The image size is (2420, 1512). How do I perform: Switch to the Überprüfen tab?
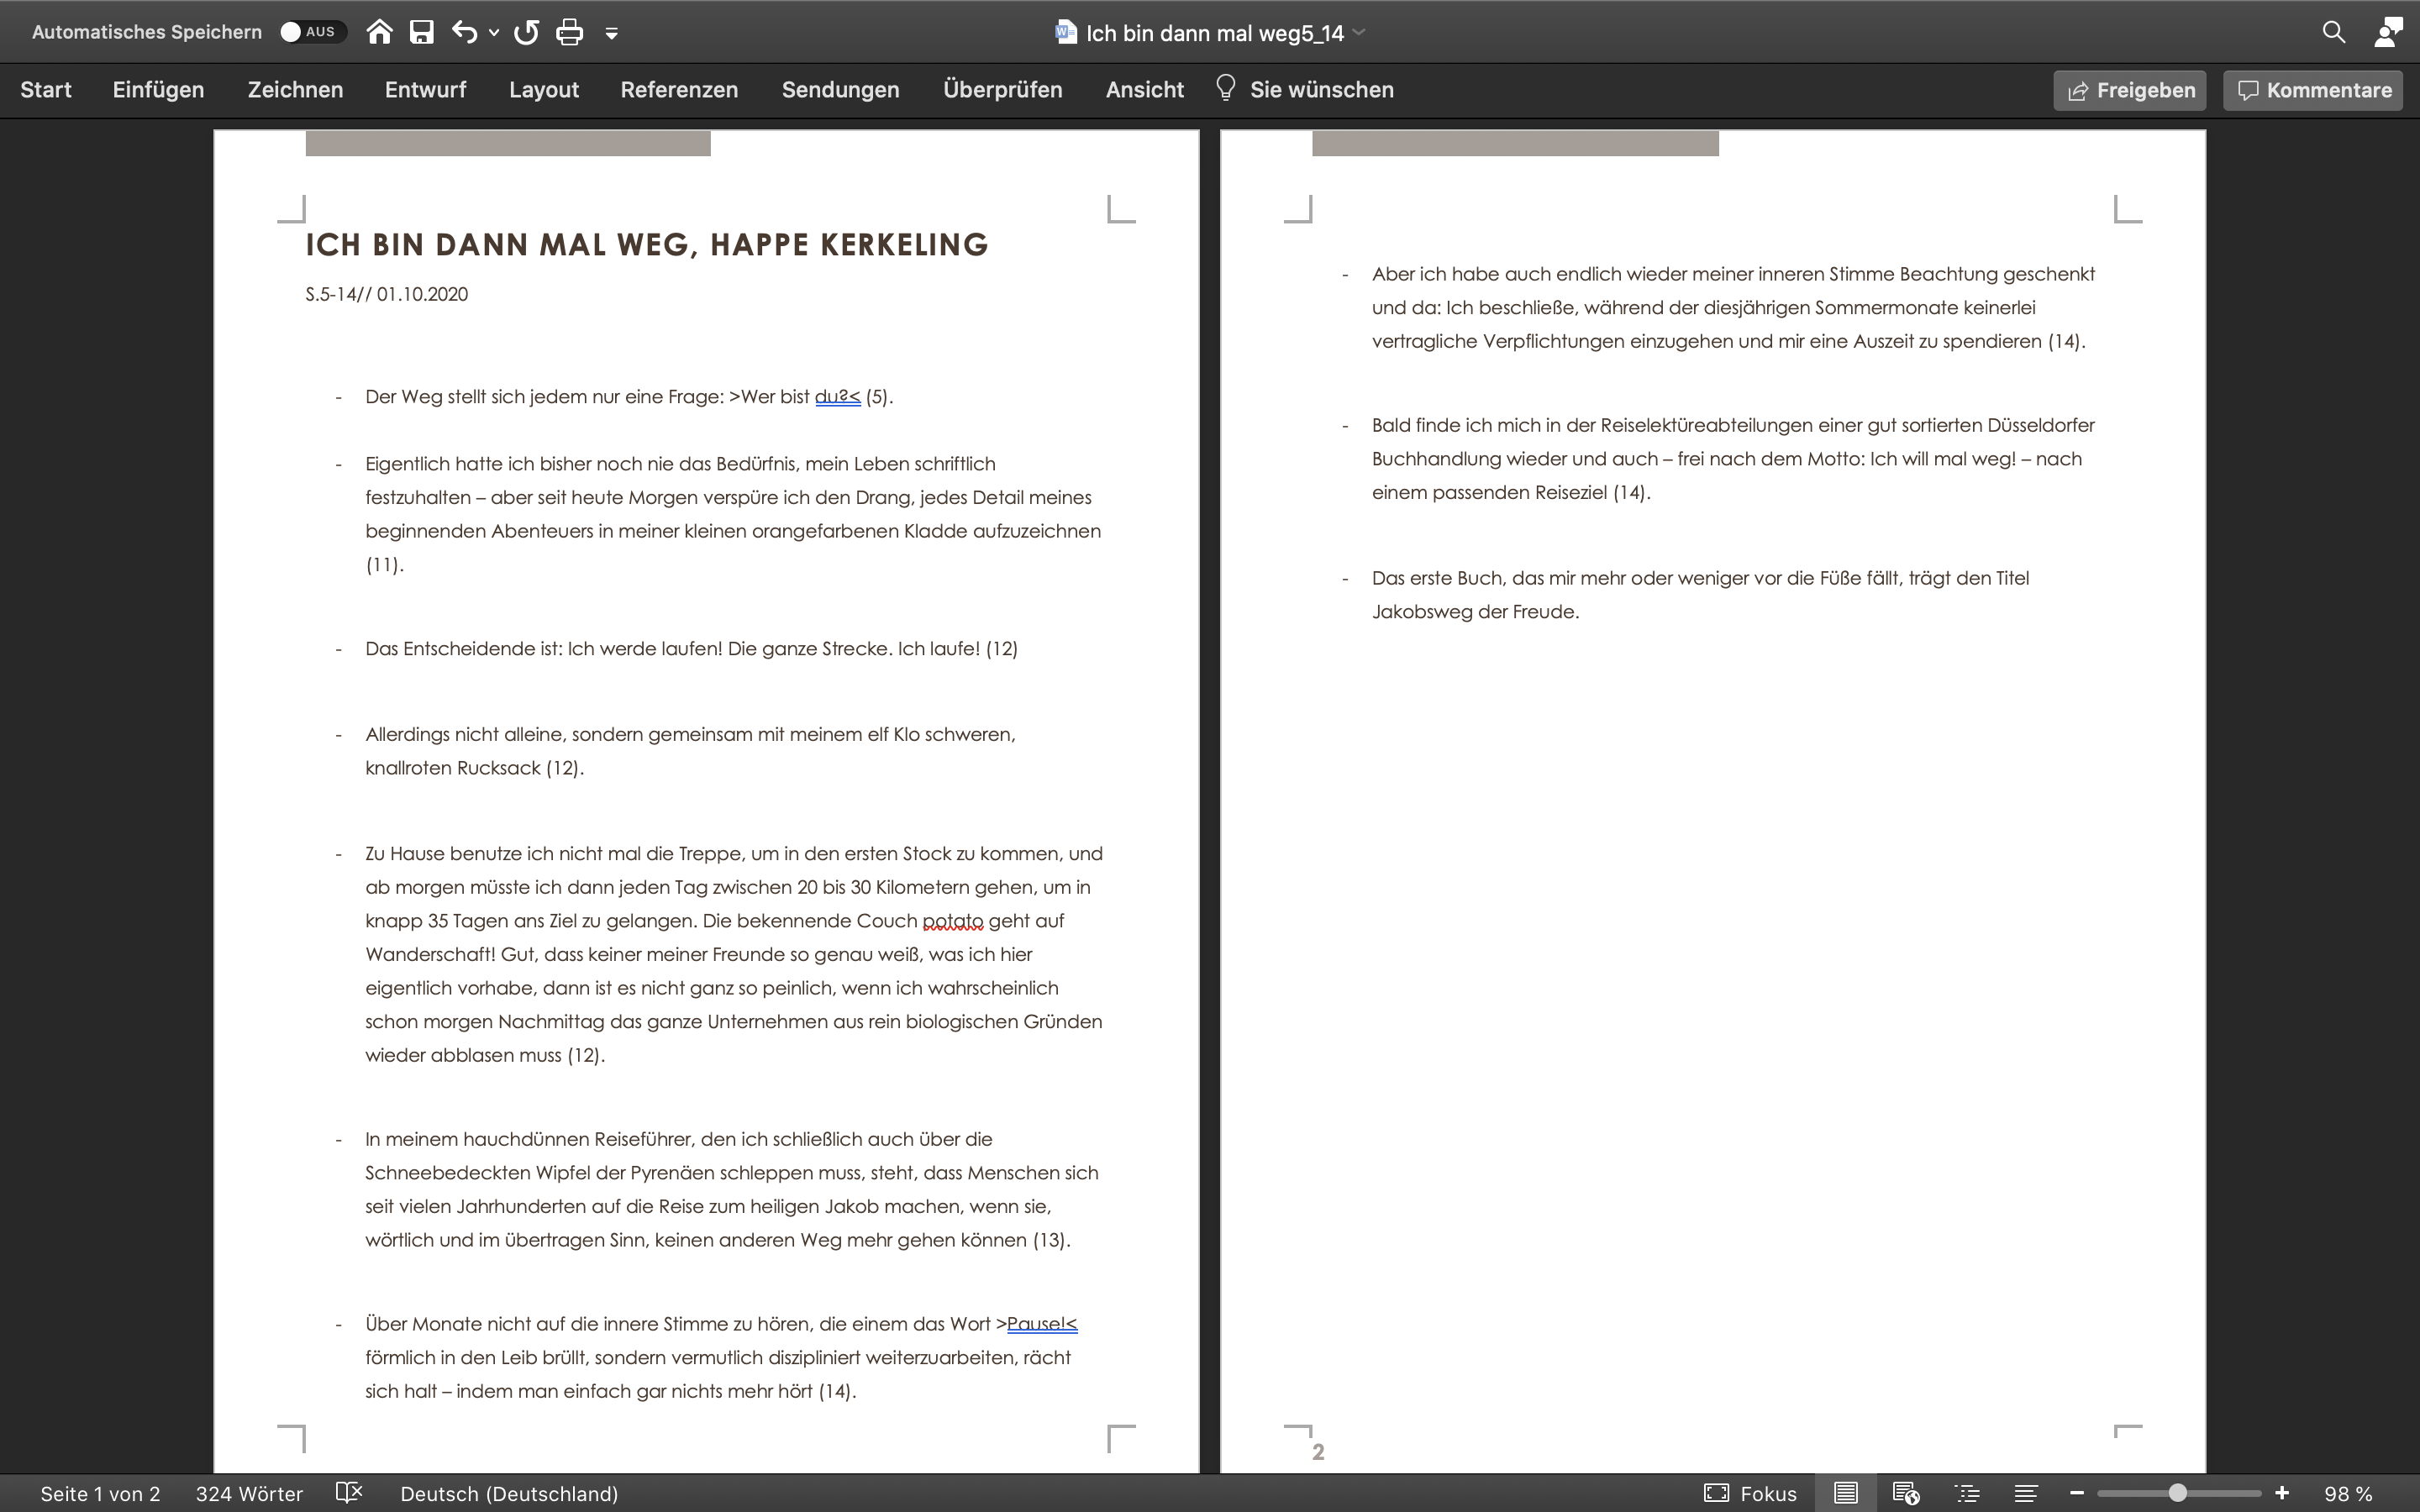click(x=1002, y=90)
